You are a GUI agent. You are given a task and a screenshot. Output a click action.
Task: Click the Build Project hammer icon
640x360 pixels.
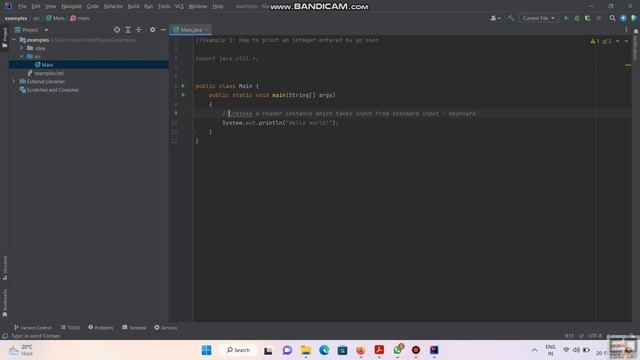click(511, 18)
